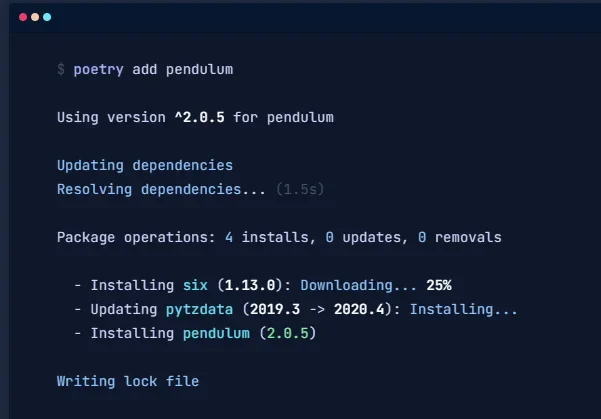The width and height of the screenshot is (601, 419).
Task: Click the '$' prompt symbol
Action: pos(61,69)
